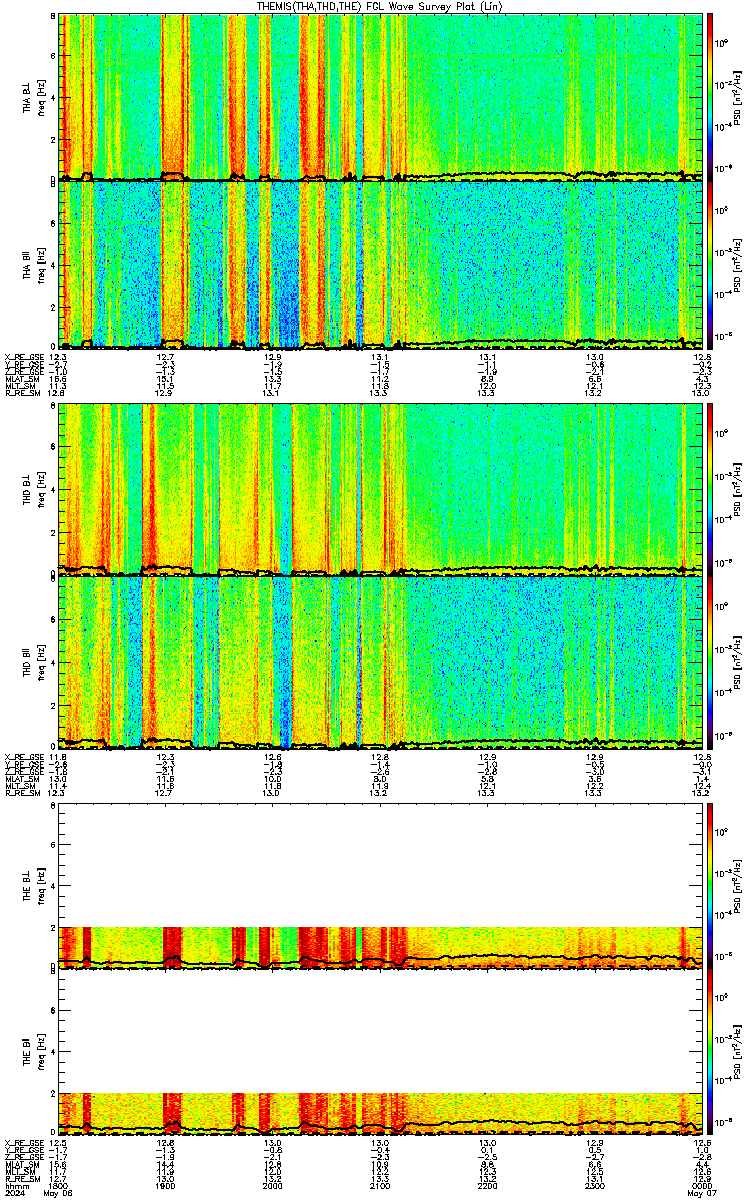Click the bottom 2000 time tick label

tap(274, 1186)
